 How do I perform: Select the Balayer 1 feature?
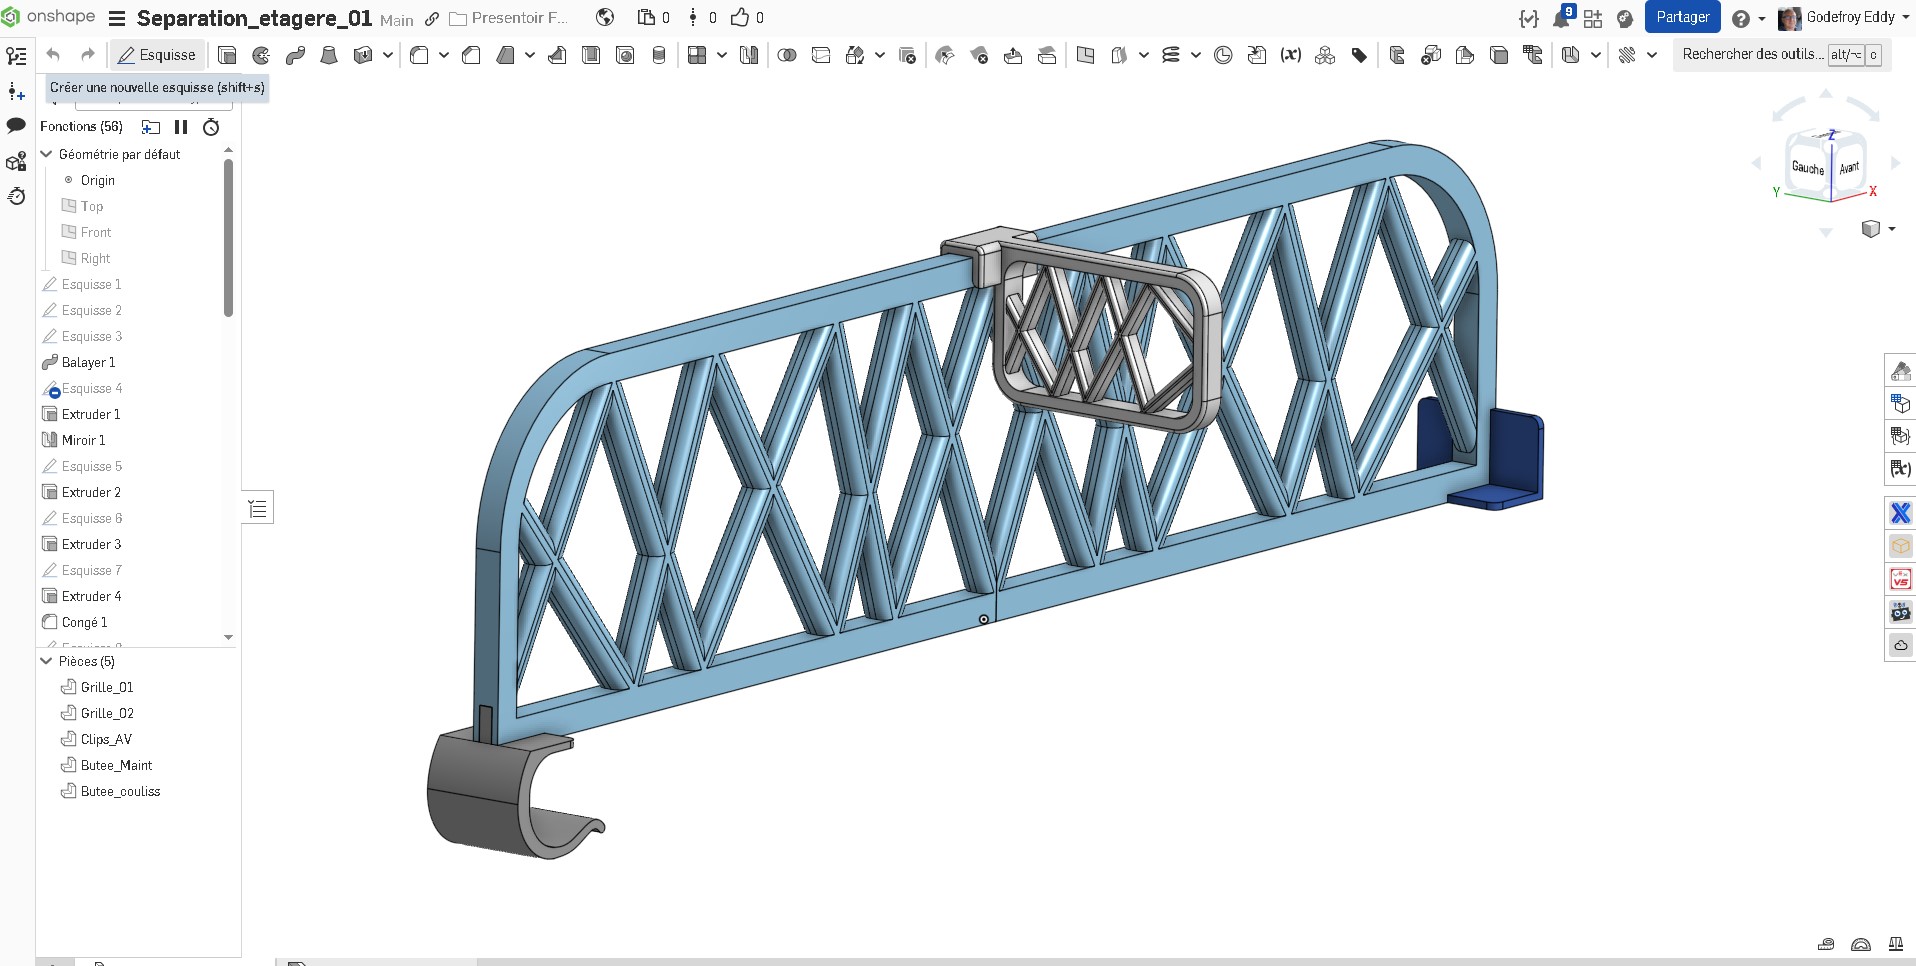coord(88,362)
